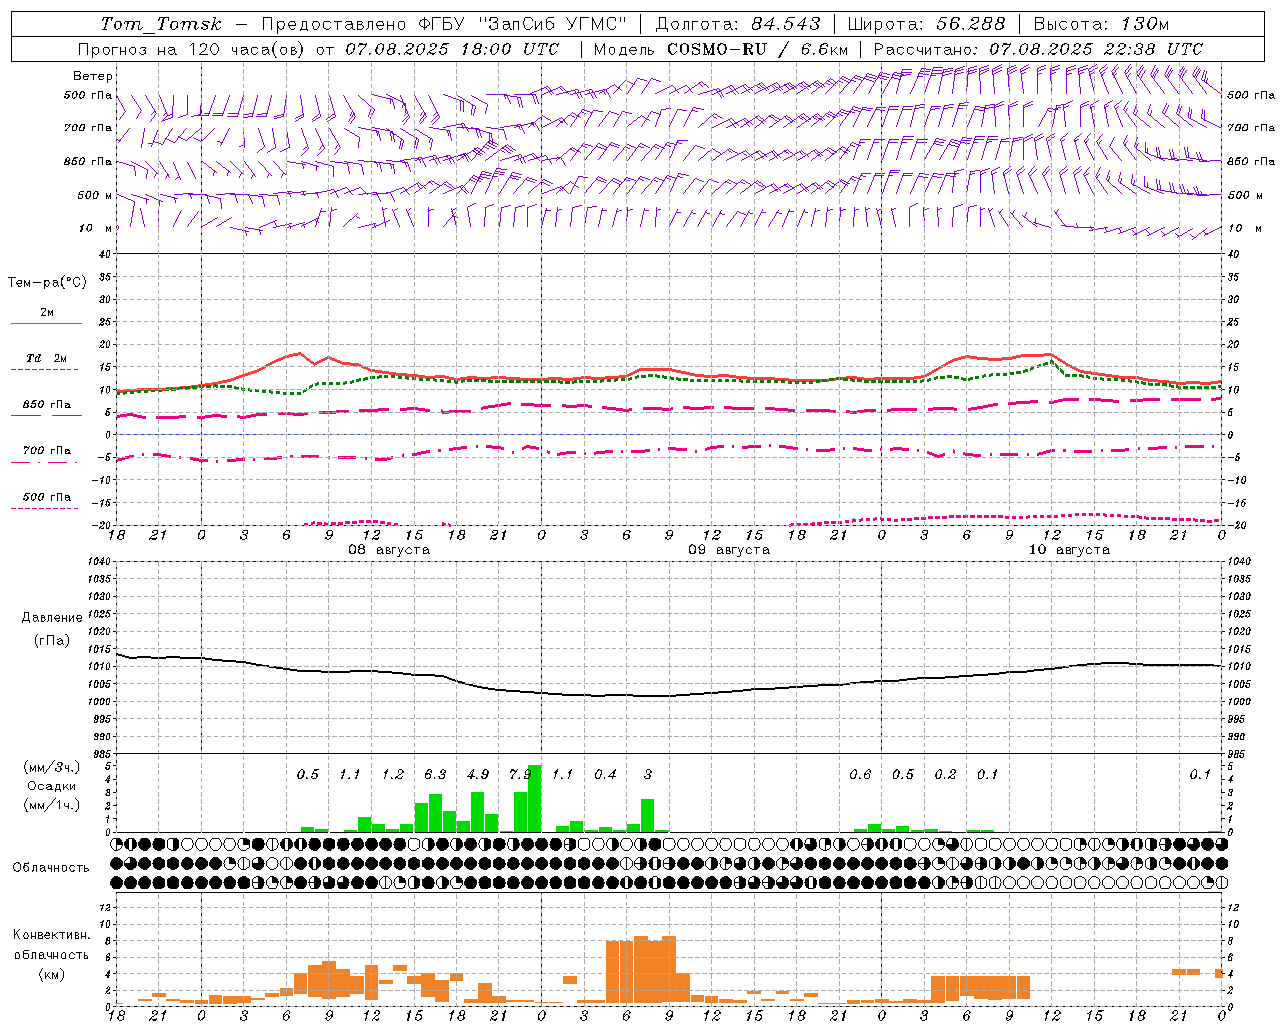The image size is (1280, 1024).
Task: Click the 3-hour precipitation value 1.2
Action: coord(393,774)
